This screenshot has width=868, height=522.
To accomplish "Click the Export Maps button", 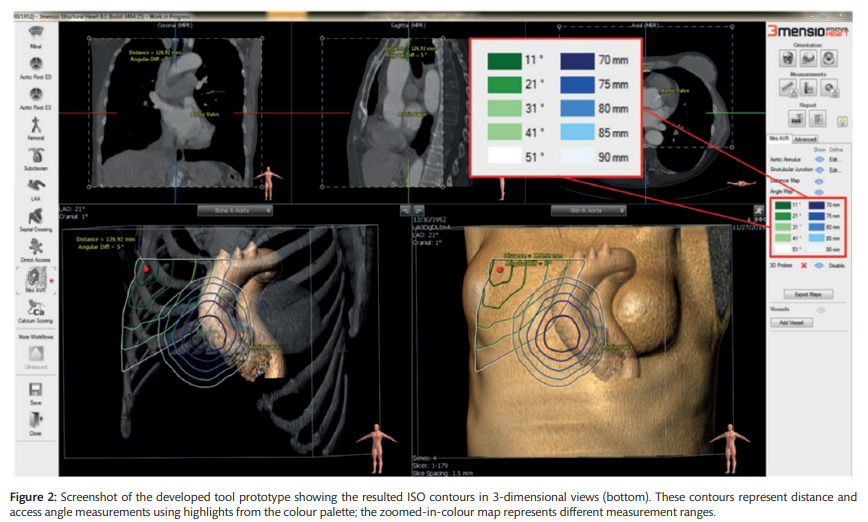I will coord(807,295).
